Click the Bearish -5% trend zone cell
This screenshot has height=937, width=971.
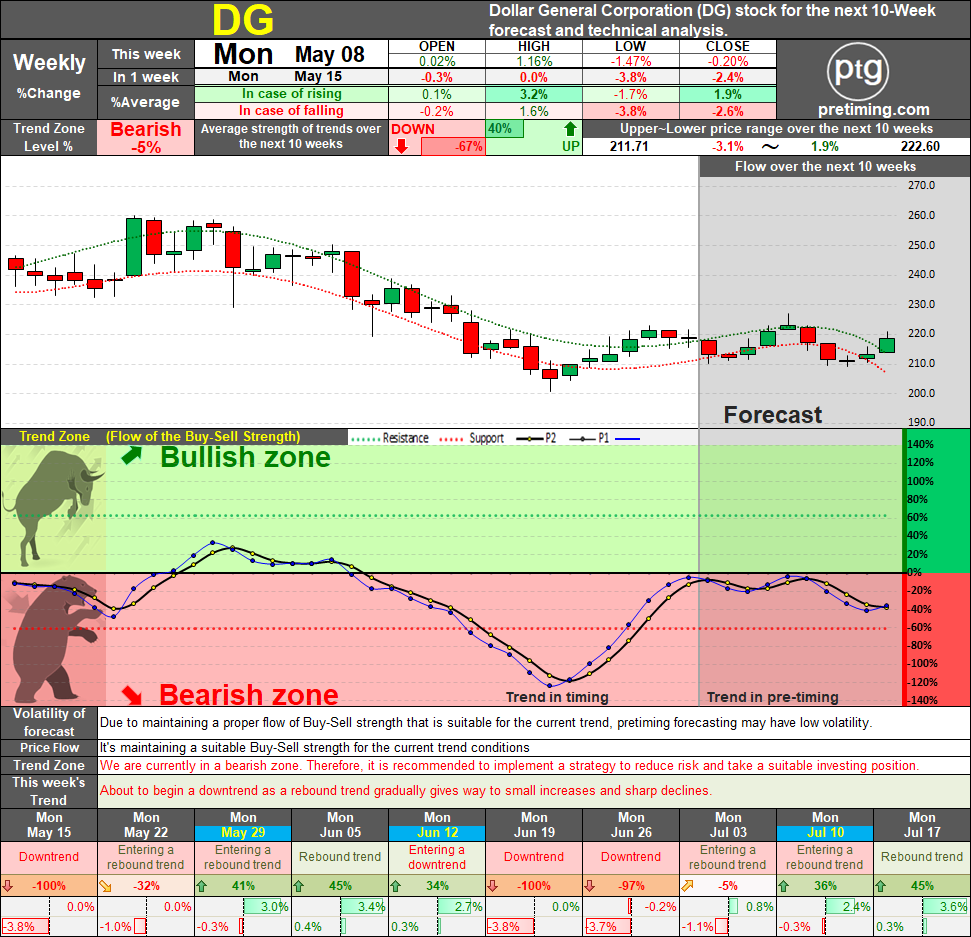pyautogui.click(x=146, y=137)
